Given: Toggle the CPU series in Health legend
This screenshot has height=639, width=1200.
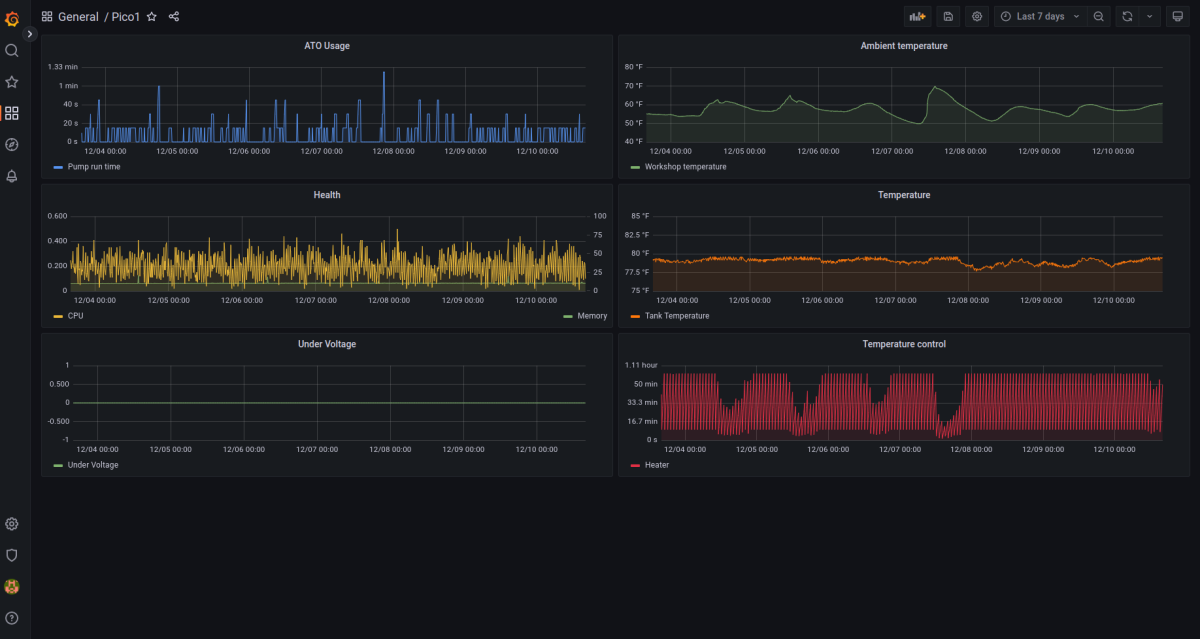Looking at the screenshot, I should [76, 316].
